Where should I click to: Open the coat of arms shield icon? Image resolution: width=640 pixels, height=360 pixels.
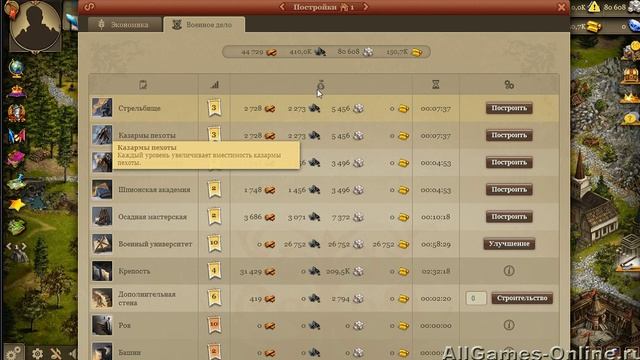pyautogui.click(x=16, y=113)
